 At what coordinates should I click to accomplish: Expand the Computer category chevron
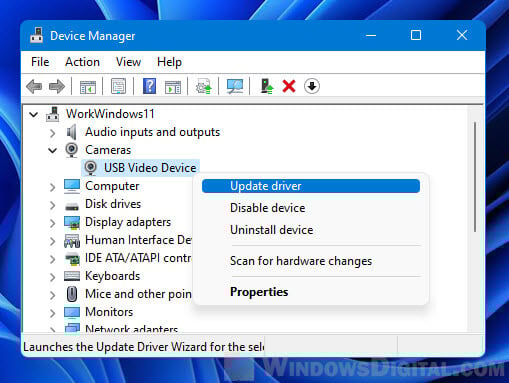click(x=52, y=187)
